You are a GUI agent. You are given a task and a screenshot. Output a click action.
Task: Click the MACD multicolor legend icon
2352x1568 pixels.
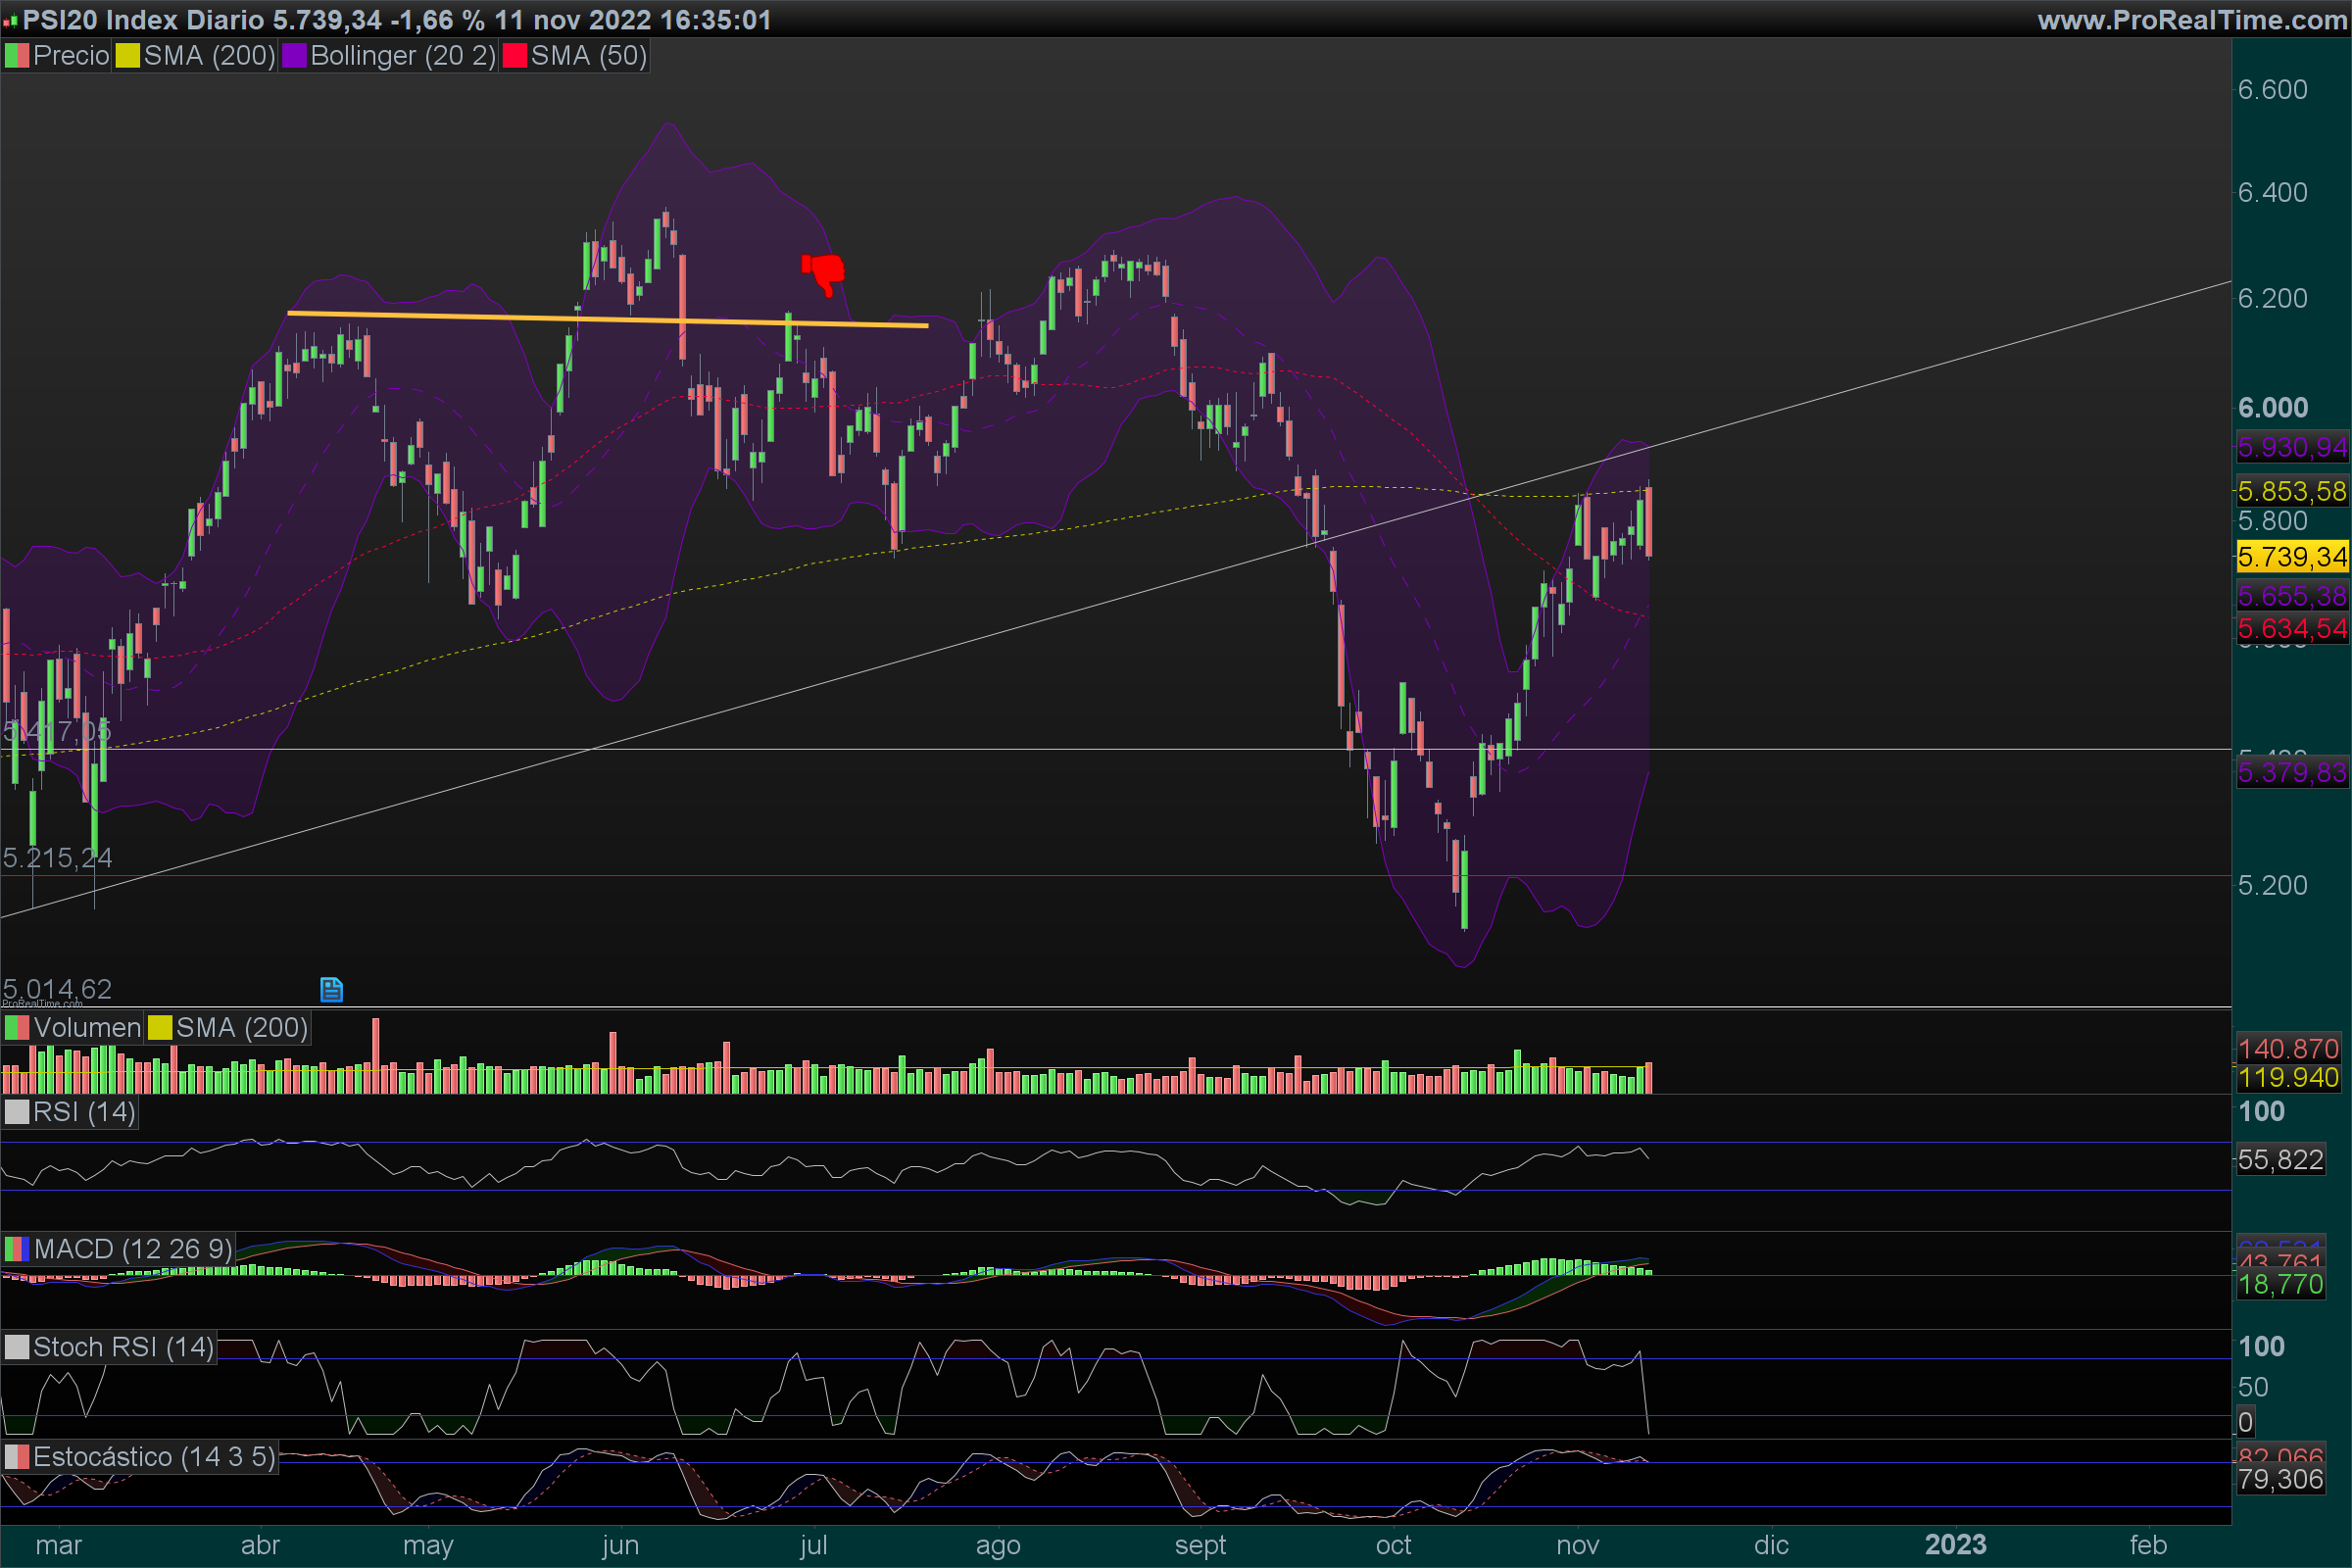(x=17, y=1249)
